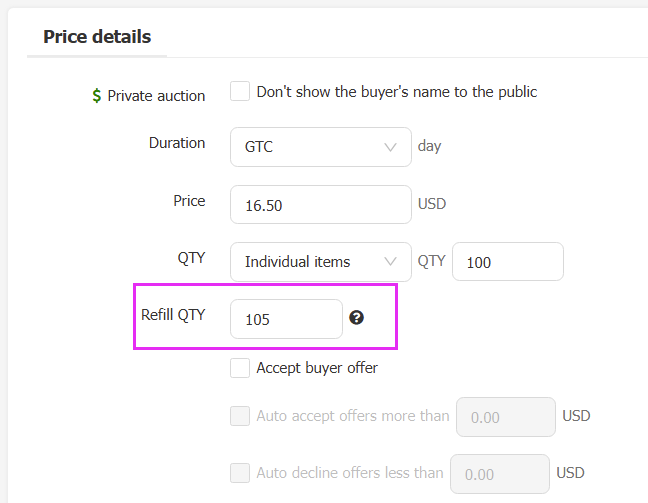This screenshot has width=648, height=503.
Task: Focus the QTY field showing 100
Action: coord(508,262)
